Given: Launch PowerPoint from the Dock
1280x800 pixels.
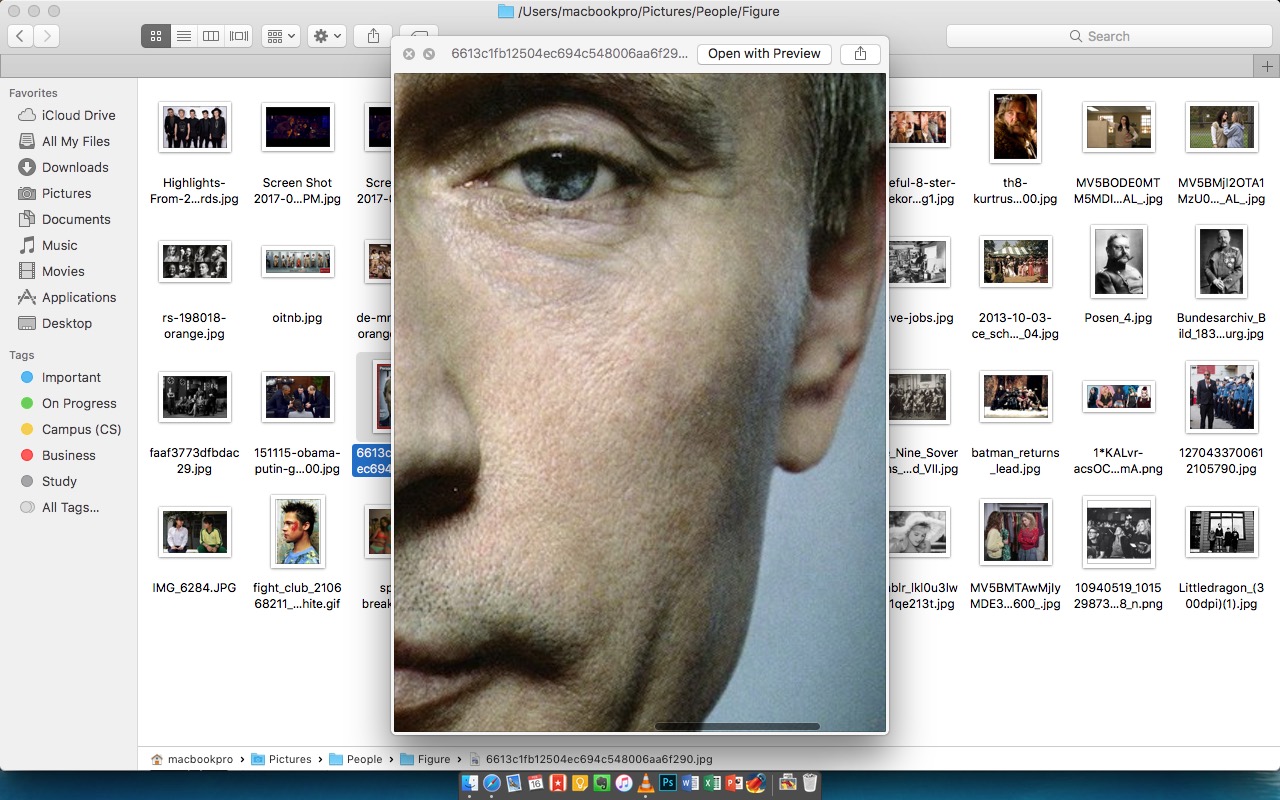Looking at the screenshot, I should pos(734,784).
